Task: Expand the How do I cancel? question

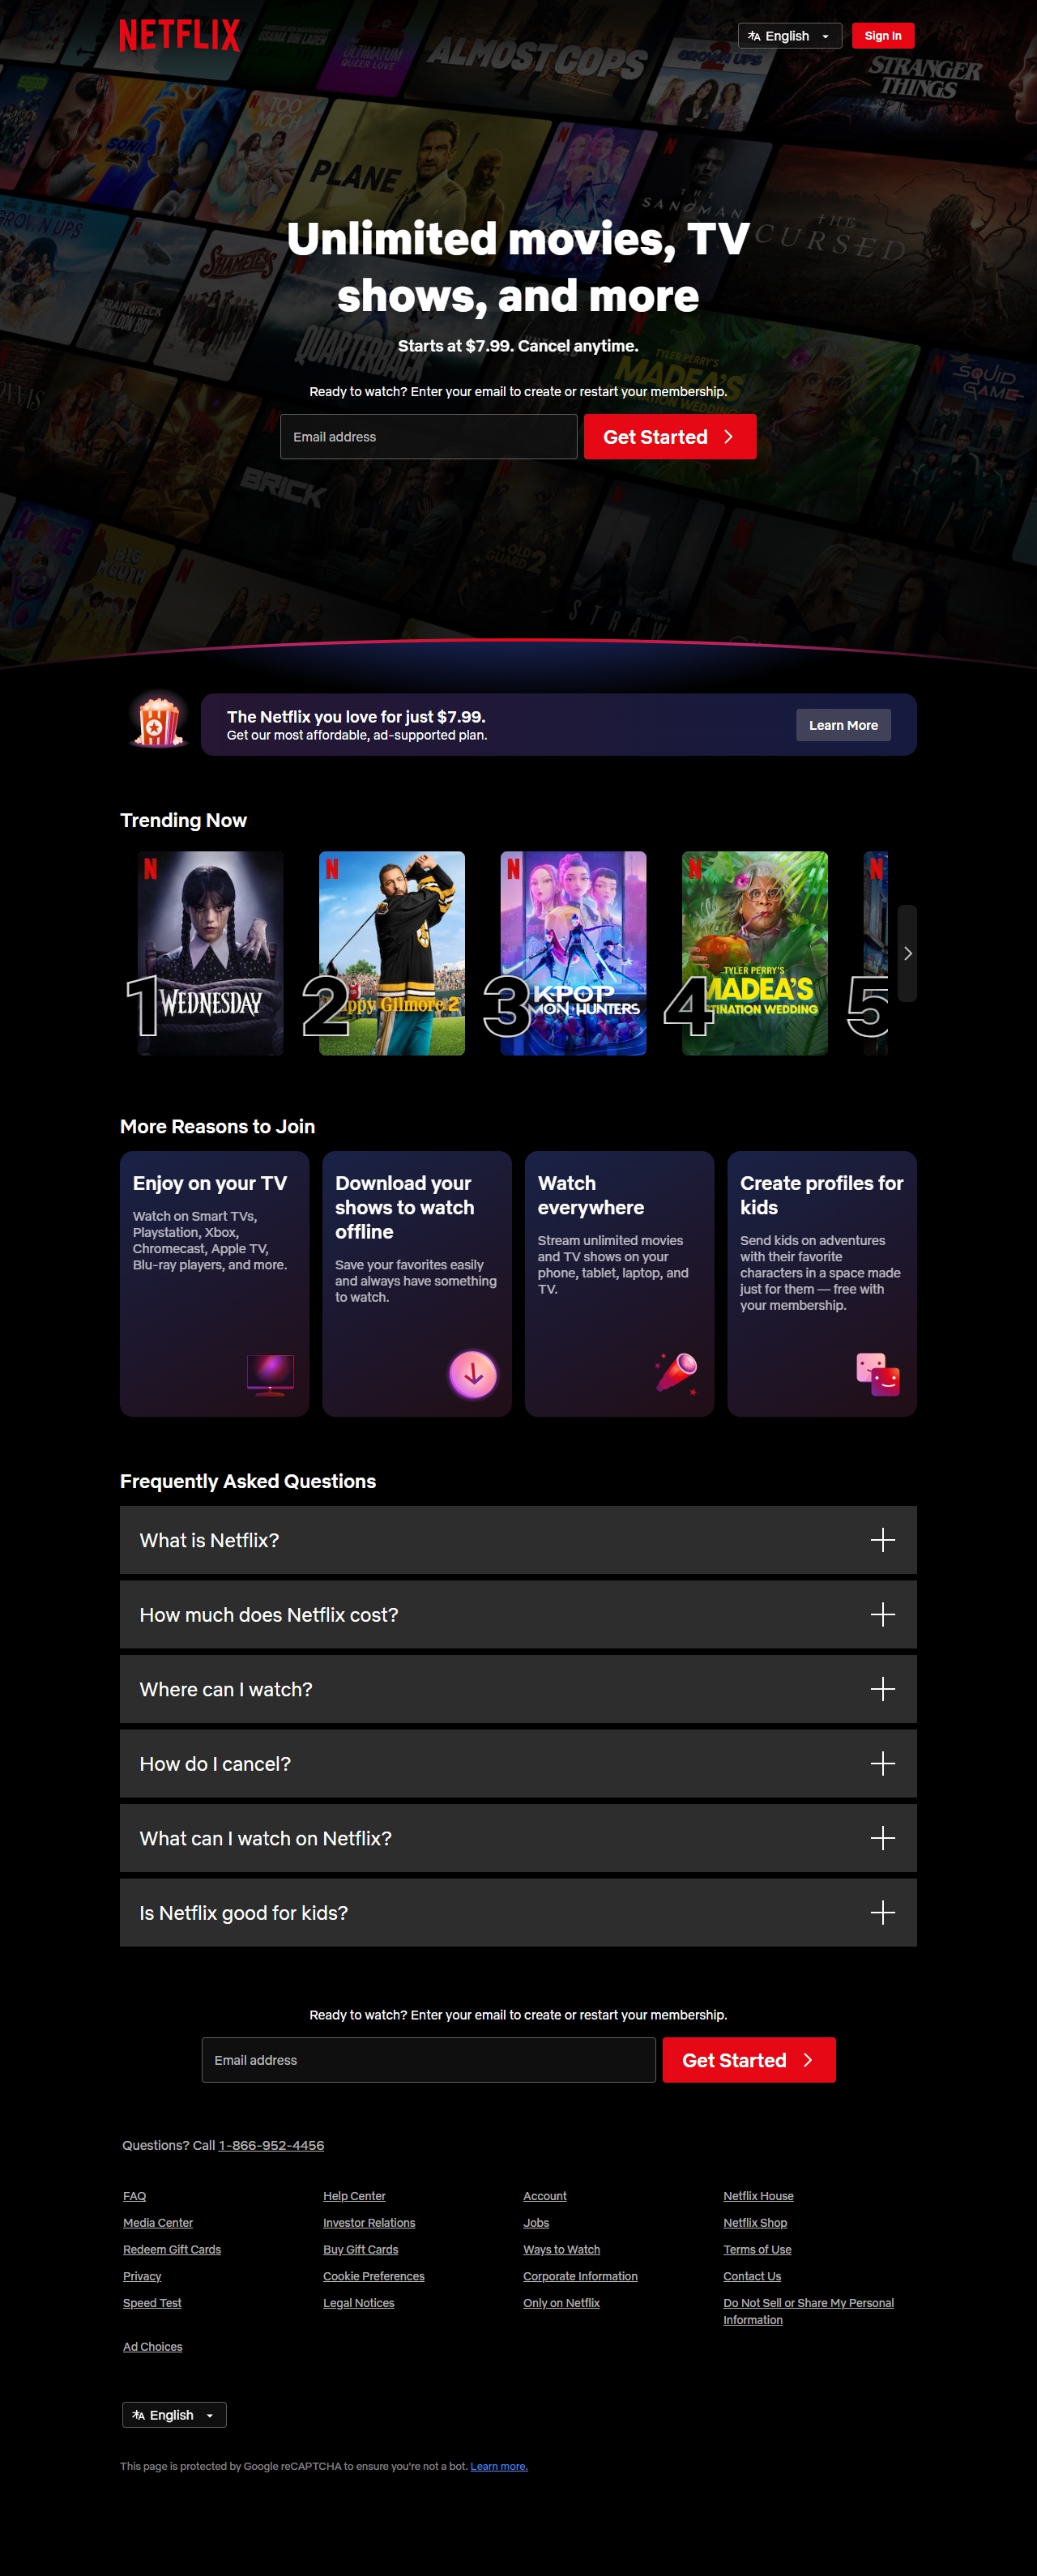Action: (518, 1763)
